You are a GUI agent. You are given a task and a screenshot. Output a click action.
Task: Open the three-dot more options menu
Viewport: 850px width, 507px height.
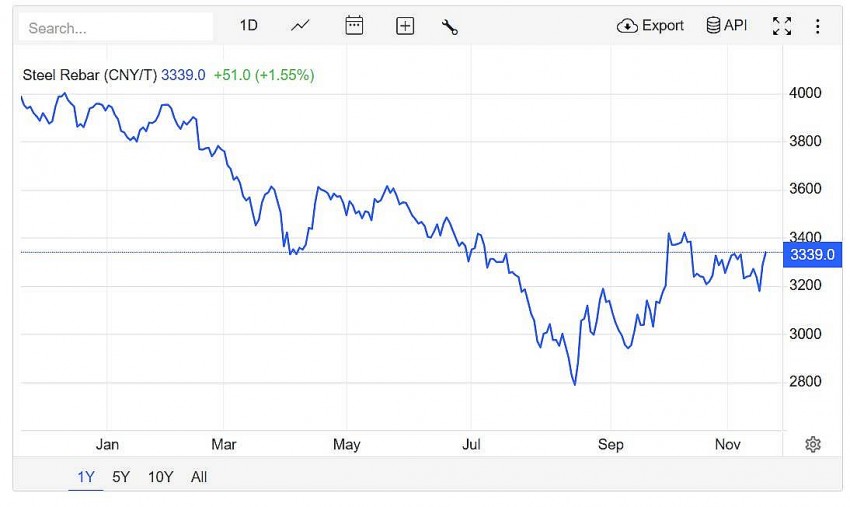pyautogui.click(x=817, y=26)
